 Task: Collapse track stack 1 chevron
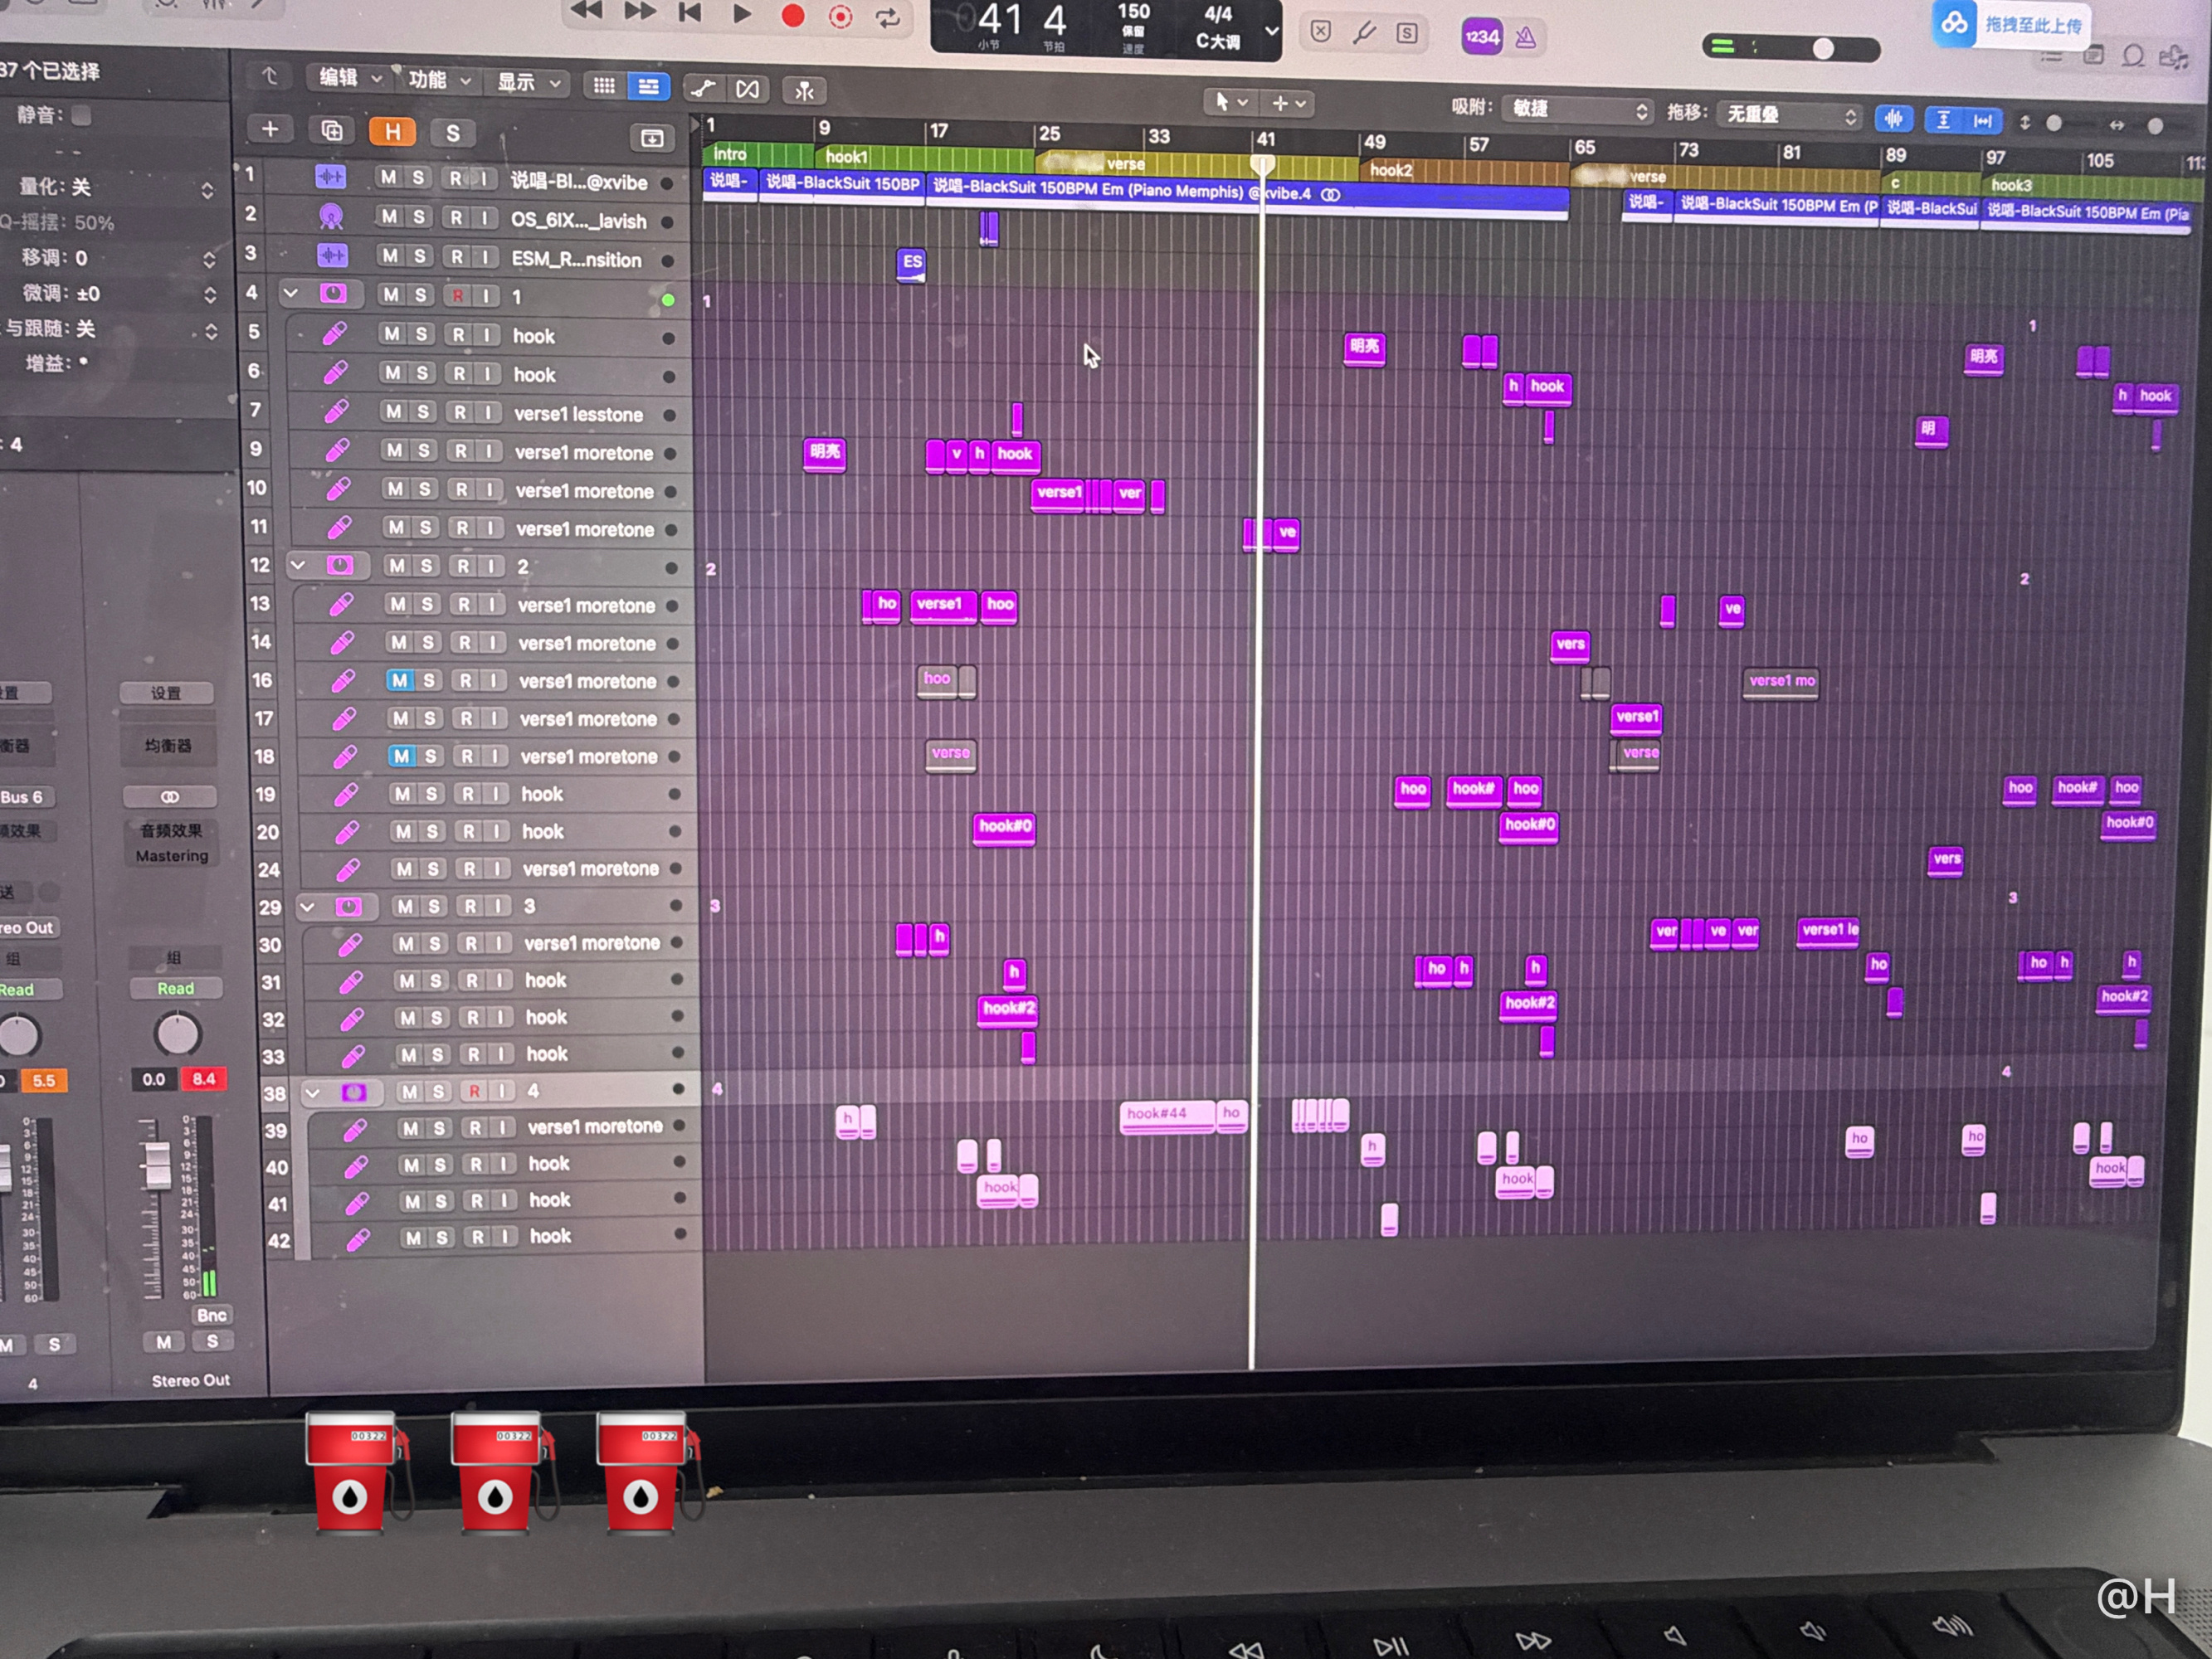point(290,293)
